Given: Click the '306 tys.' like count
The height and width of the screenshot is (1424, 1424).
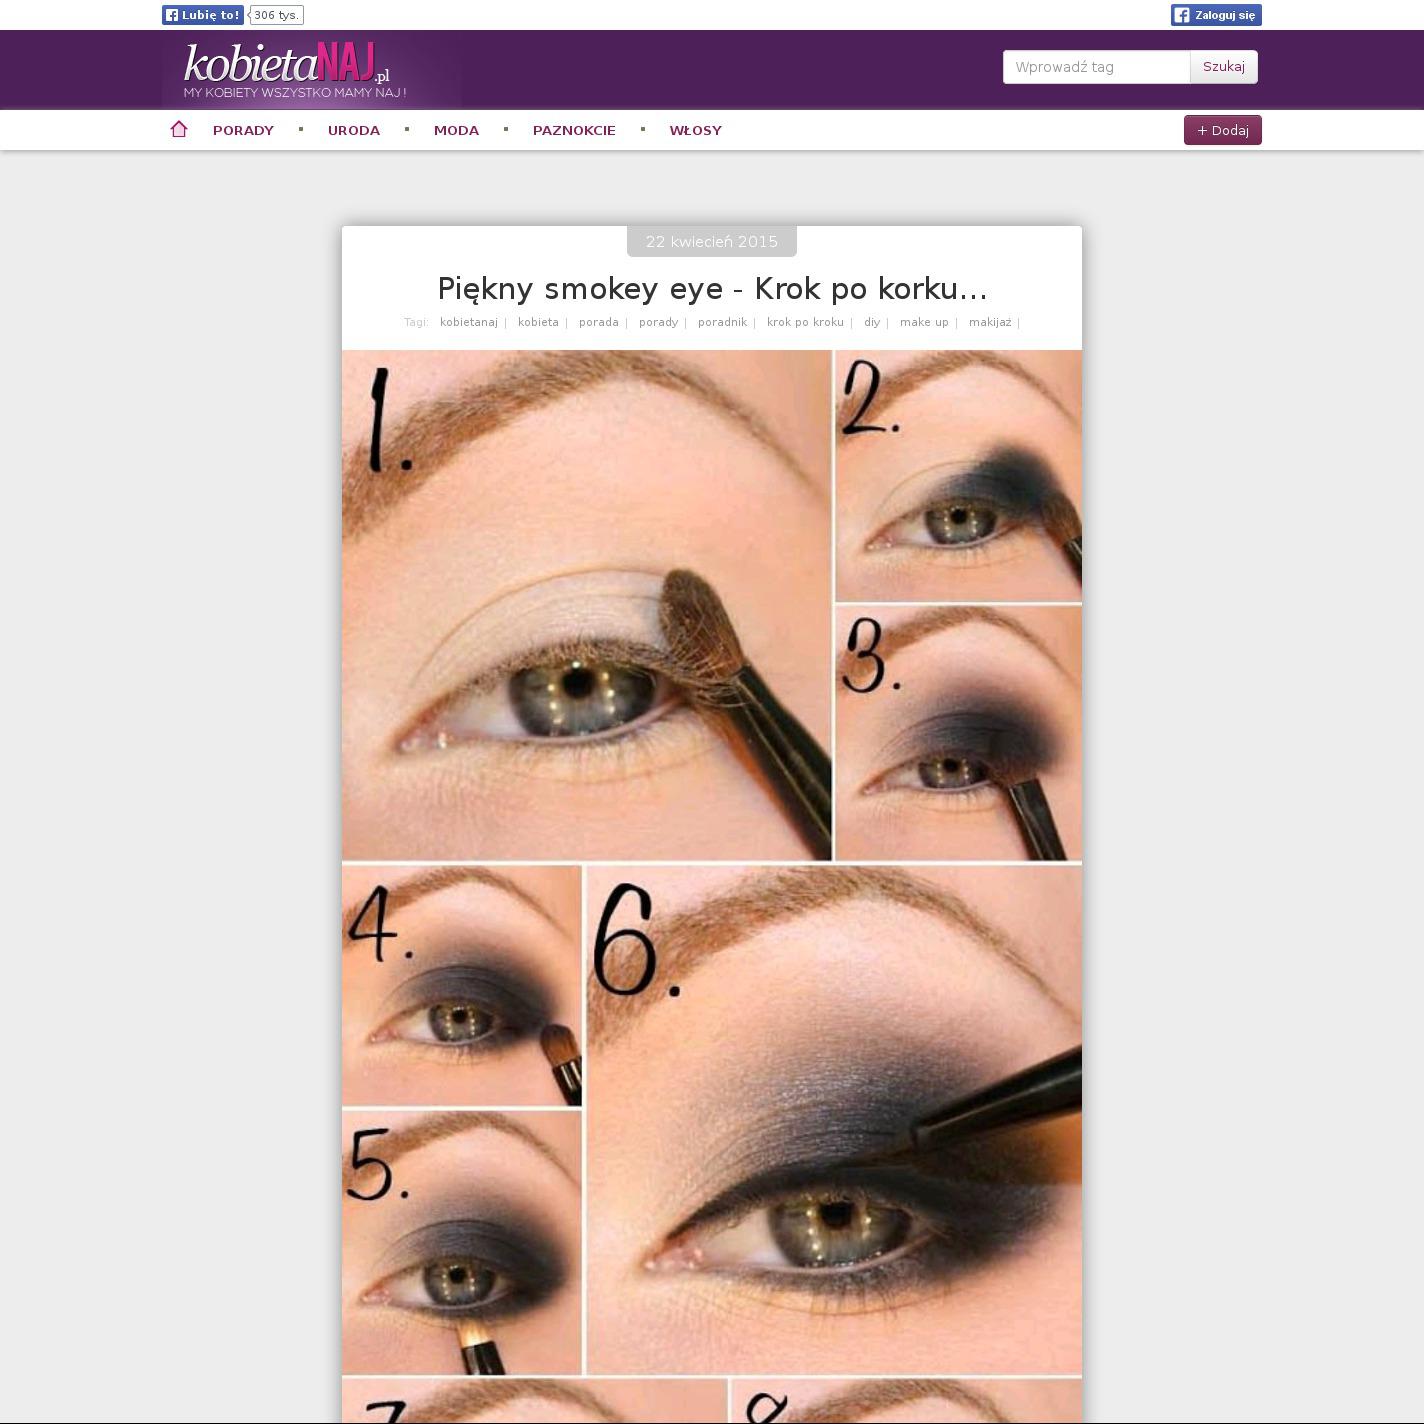Looking at the screenshot, I should 276,15.
